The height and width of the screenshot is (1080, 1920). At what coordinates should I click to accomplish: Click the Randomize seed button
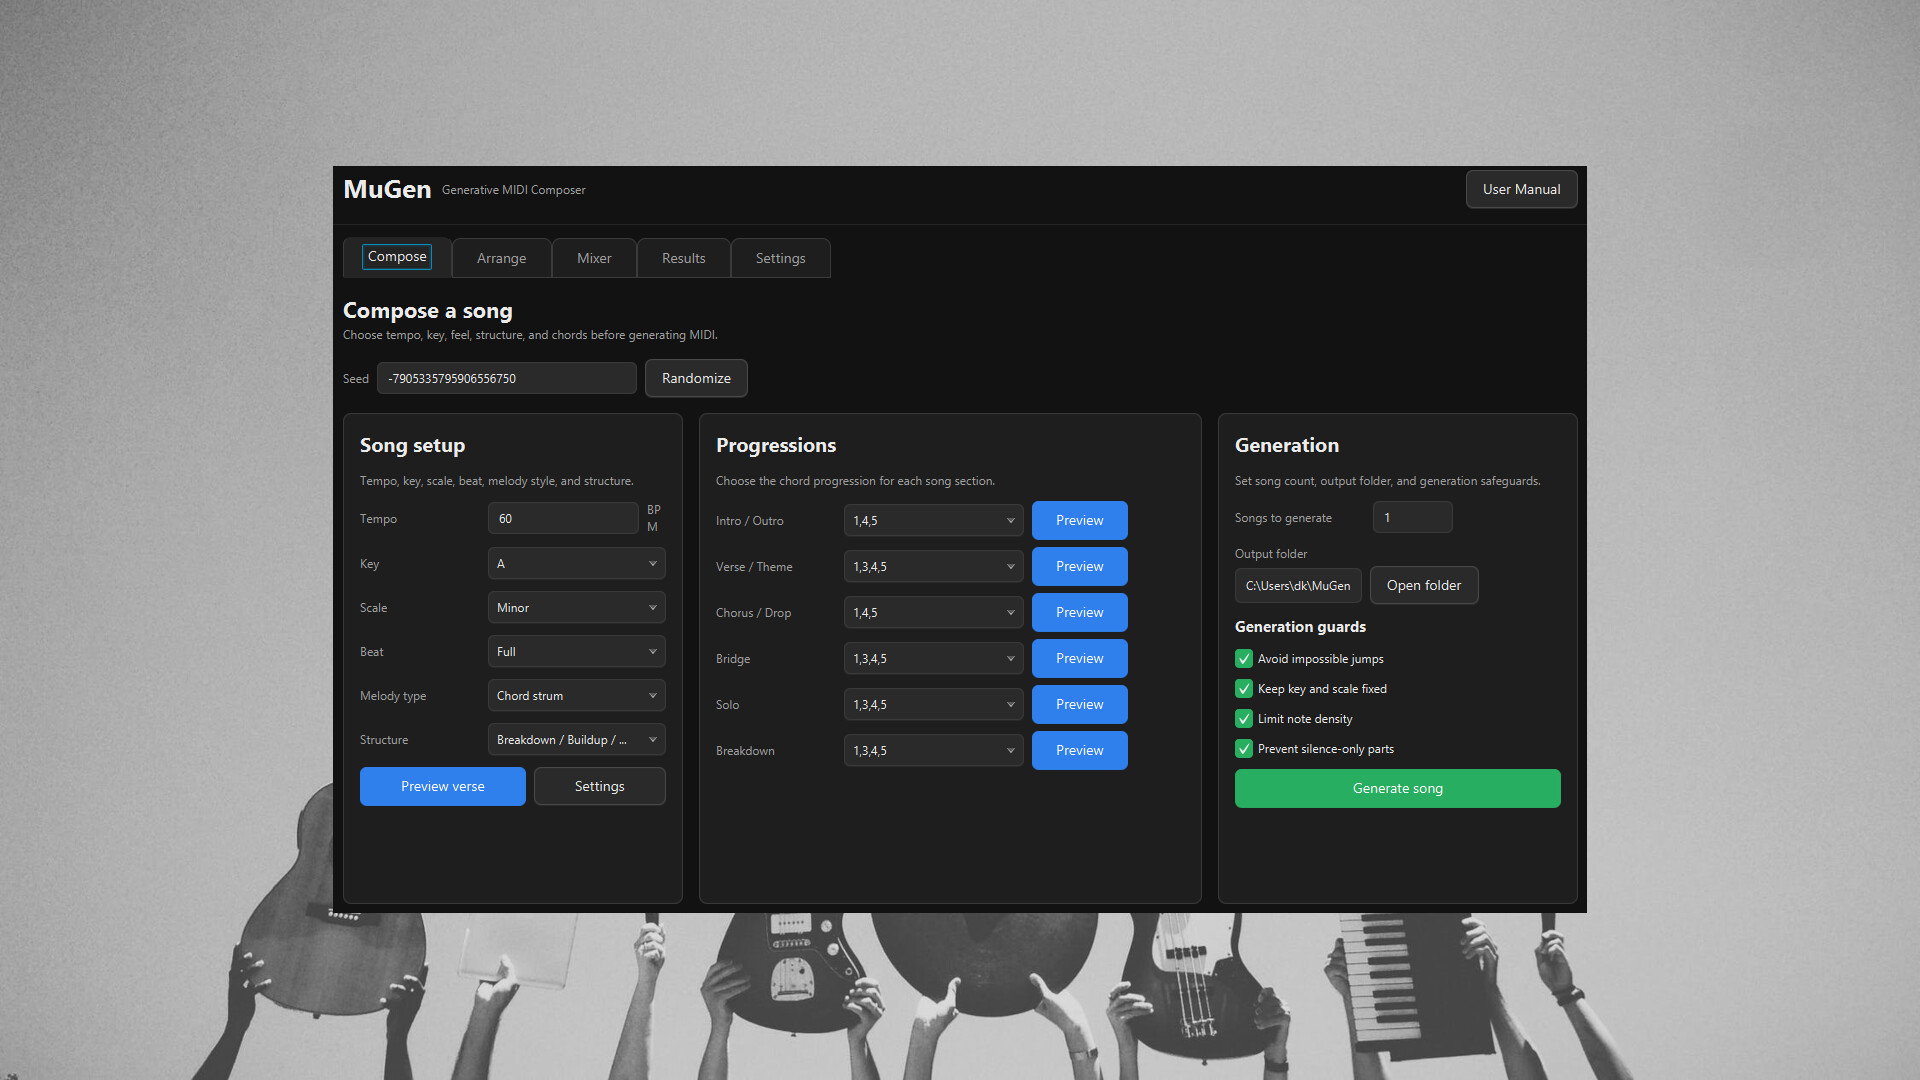(x=696, y=378)
